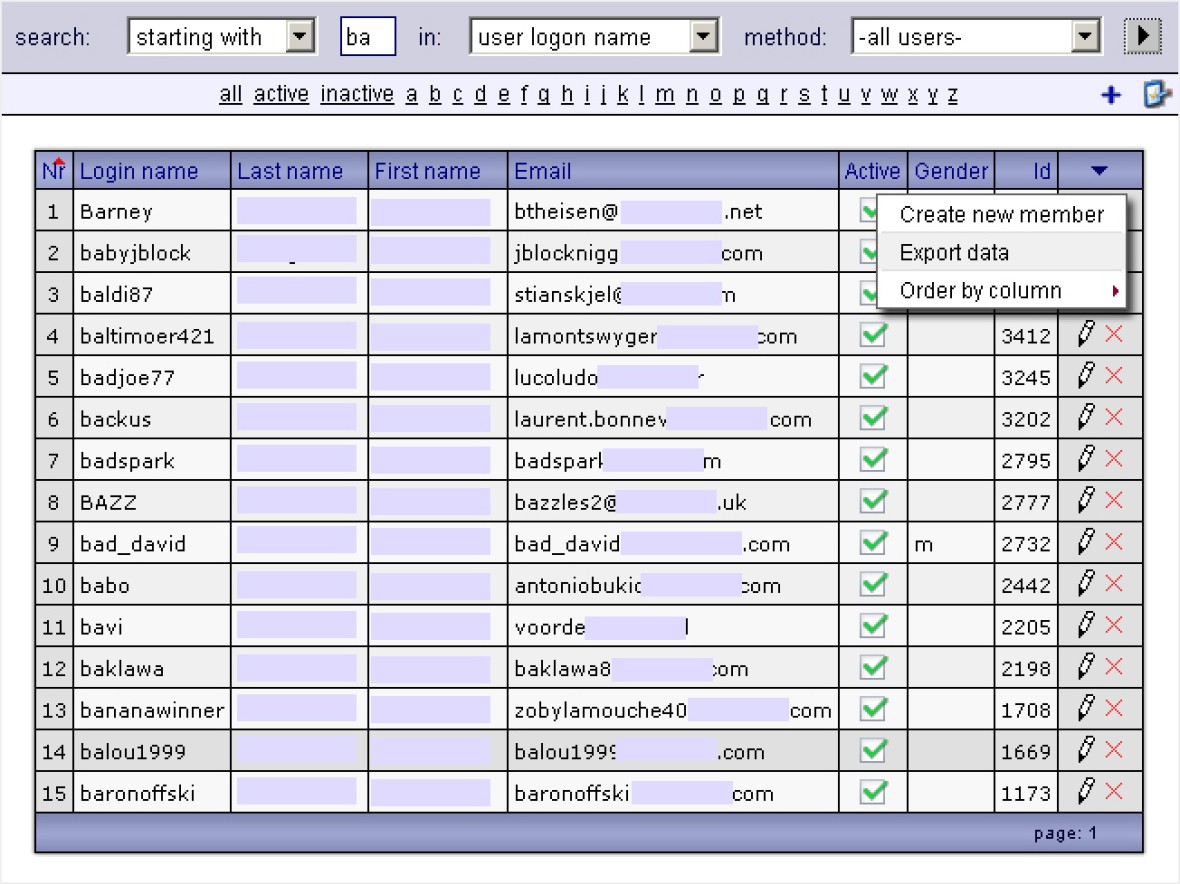The image size is (1180, 884).
Task: Delete user backus with the red X
Action: click(x=1113, y=418)
